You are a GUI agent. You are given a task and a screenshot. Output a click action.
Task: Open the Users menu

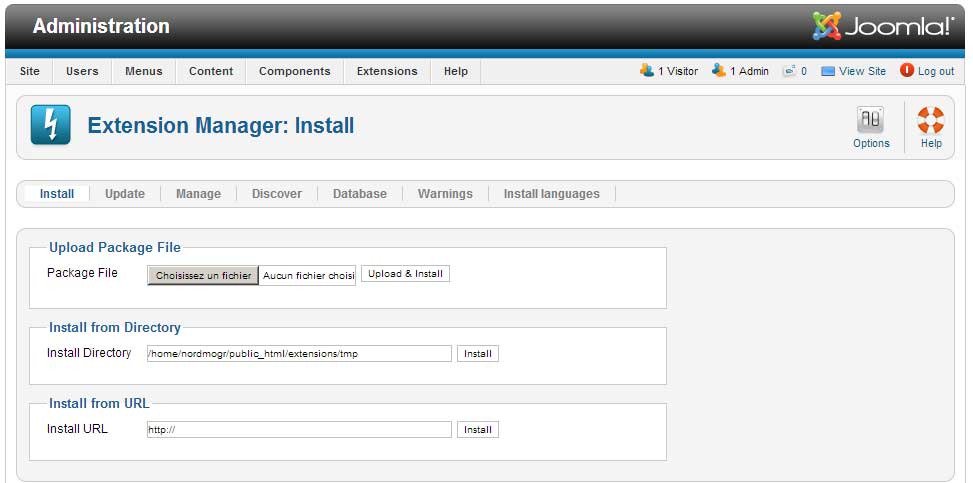point(82,71)
